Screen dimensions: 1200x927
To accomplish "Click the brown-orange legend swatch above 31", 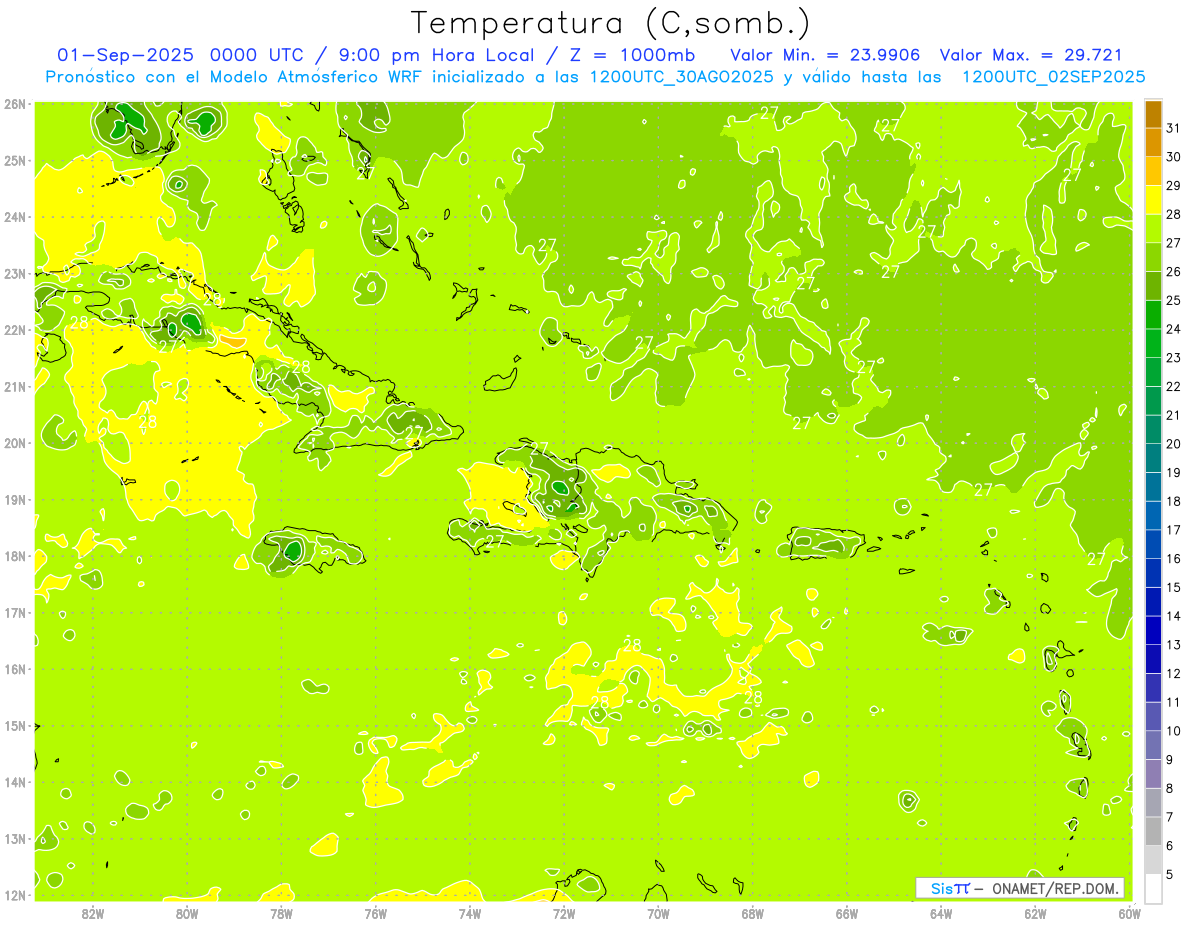I will point(1153,115).
